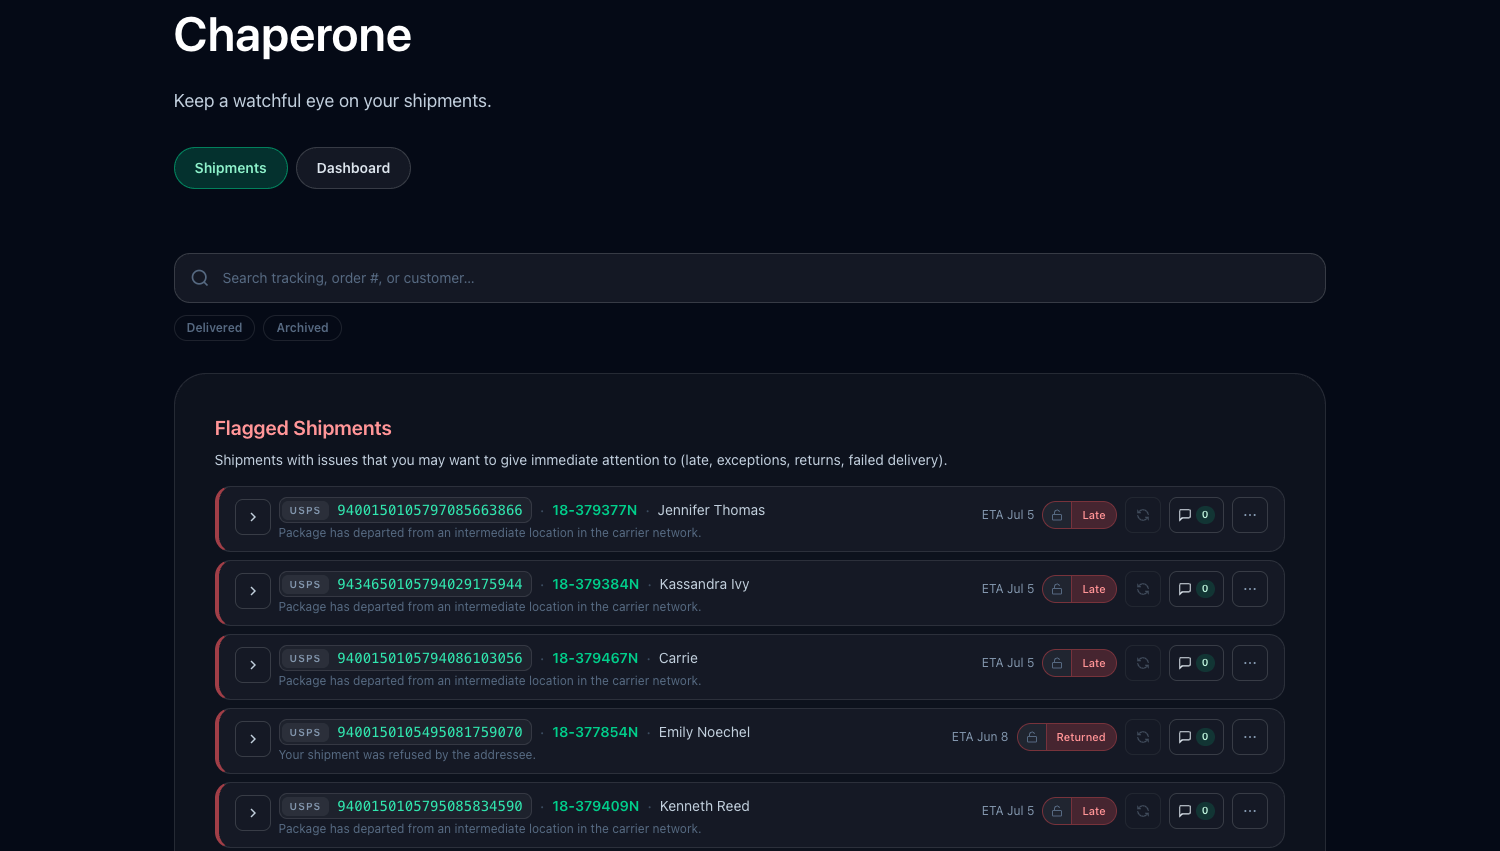This screenshot has height=851, width=1500.
Task: Expand Jennifer Thomas shipment row
Action: tap(253, 517)
